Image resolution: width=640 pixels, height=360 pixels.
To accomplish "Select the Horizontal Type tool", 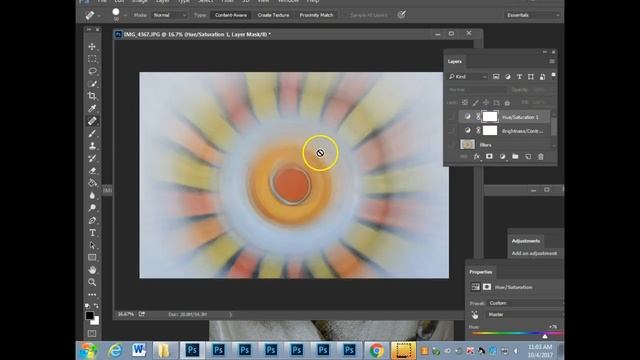I will [x=92, y=233].
